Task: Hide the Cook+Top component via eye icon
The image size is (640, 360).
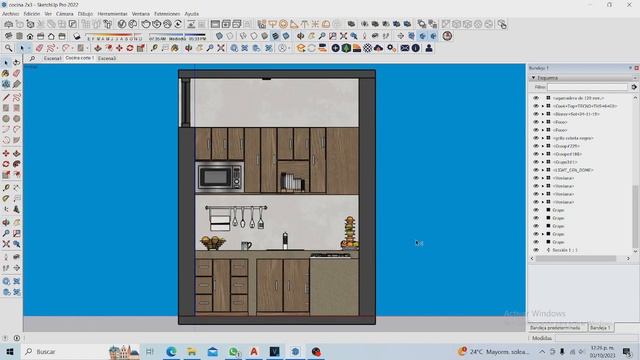Action: coord(536,106)
